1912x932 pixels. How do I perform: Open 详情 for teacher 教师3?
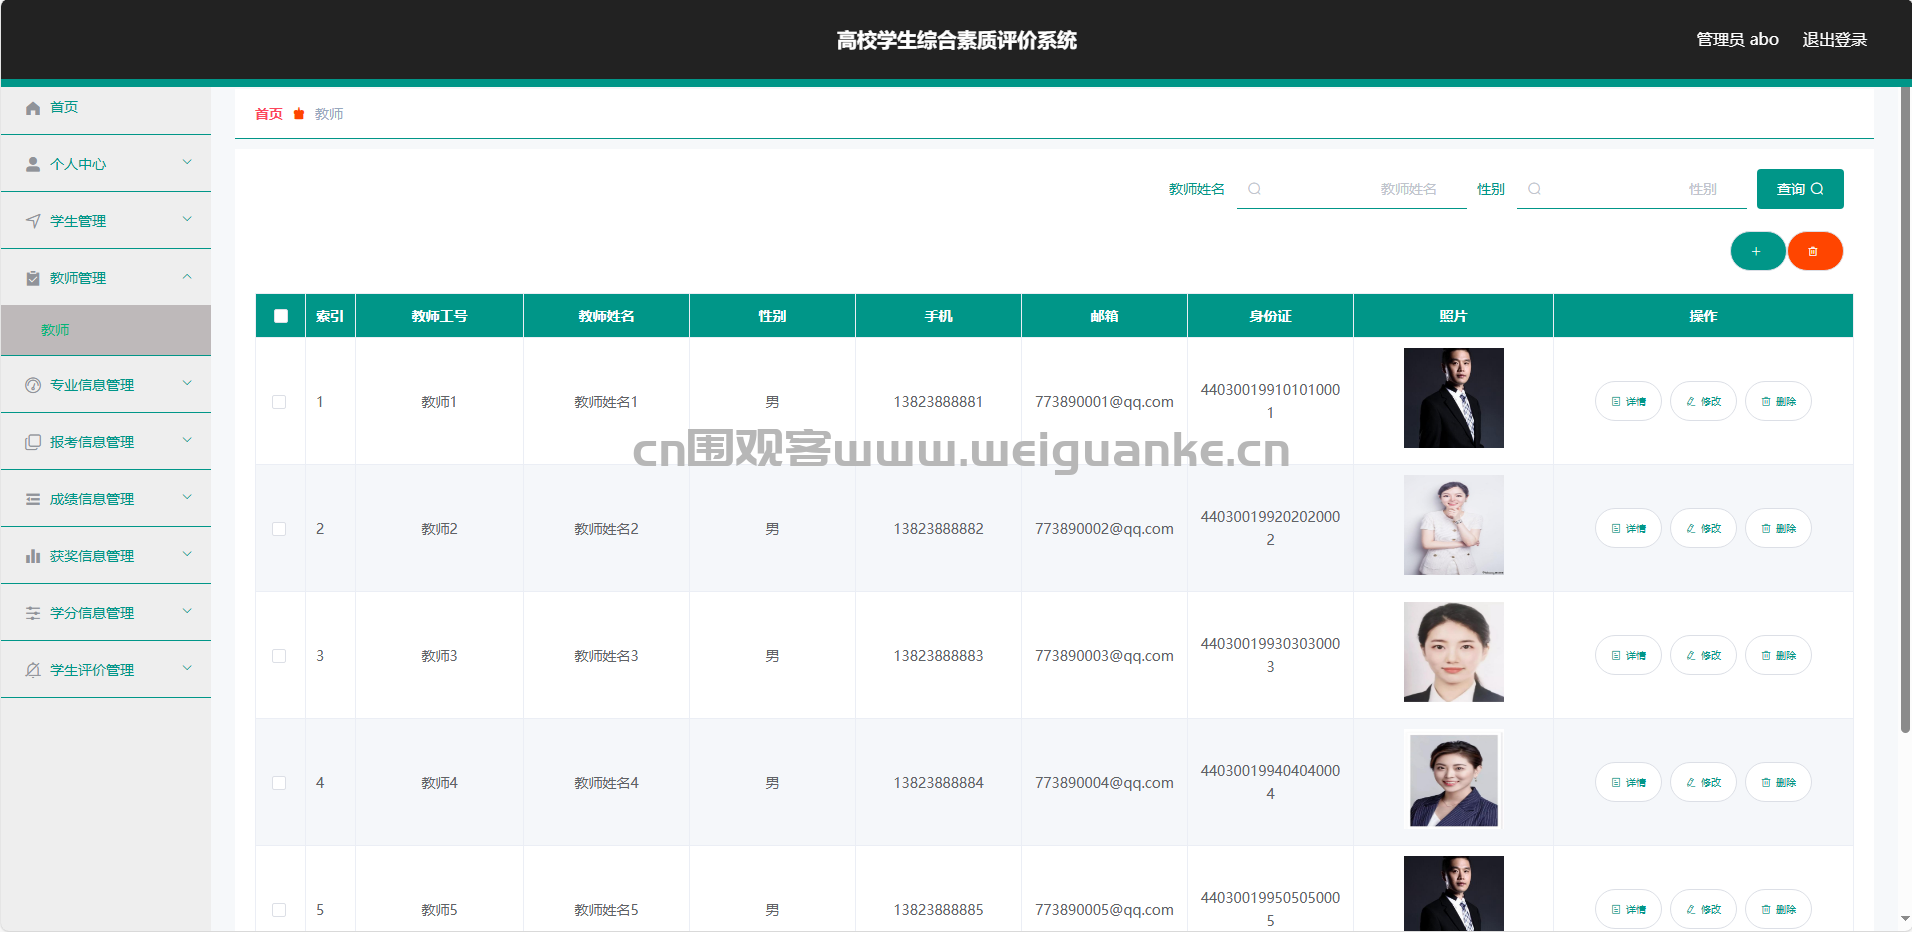point(1628,655)
